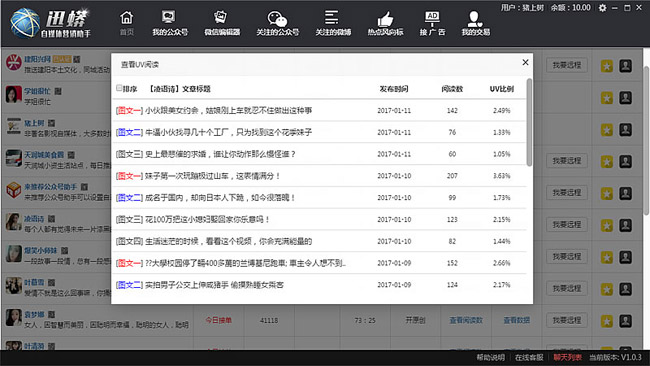
Task: Click 今日接单 in 袁梦娜 row
Action: pyautogui.click(x=218, y=320)
